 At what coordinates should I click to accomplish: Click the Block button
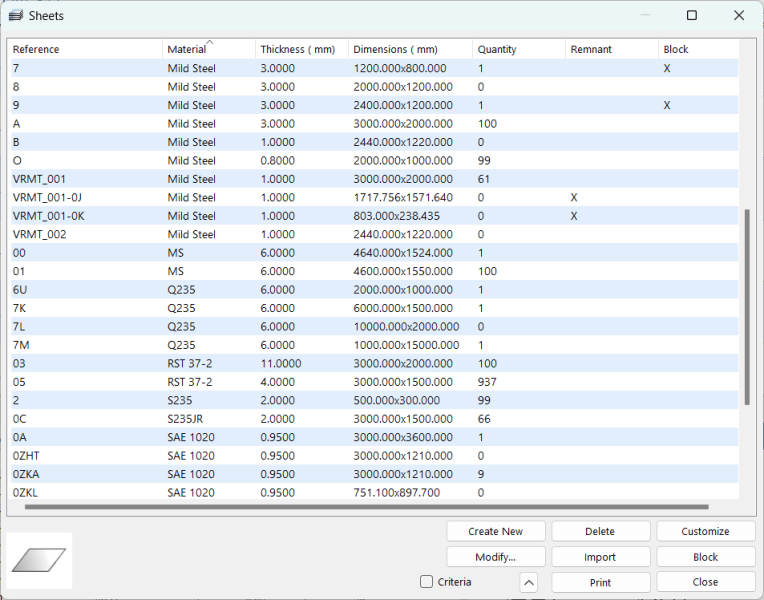(x=705, y=557)
